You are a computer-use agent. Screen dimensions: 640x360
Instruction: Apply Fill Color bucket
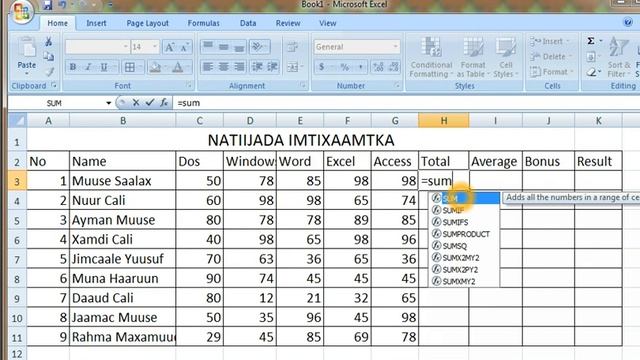tap(155, 67)
